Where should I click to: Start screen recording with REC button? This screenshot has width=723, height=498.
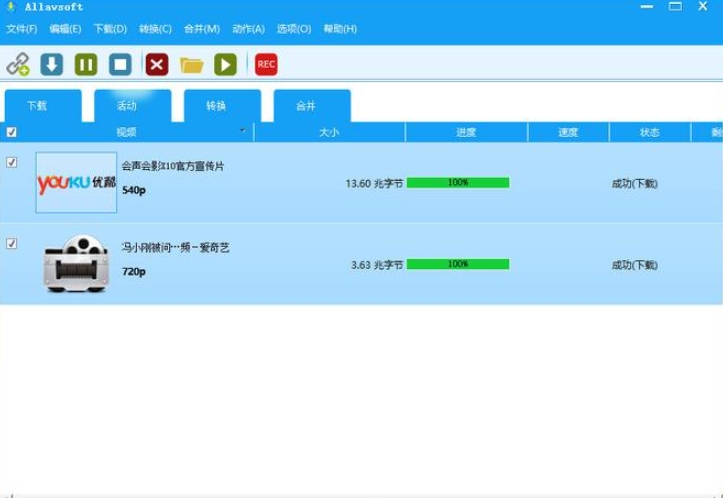tap(266, 64)
